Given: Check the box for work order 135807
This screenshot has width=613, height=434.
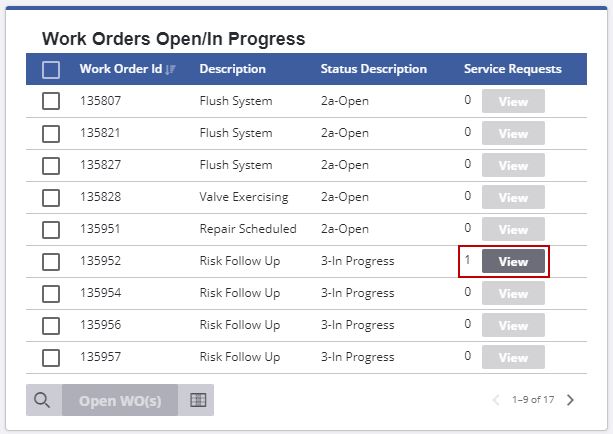Looking at the screenshot, I should [x=51, y=101].
